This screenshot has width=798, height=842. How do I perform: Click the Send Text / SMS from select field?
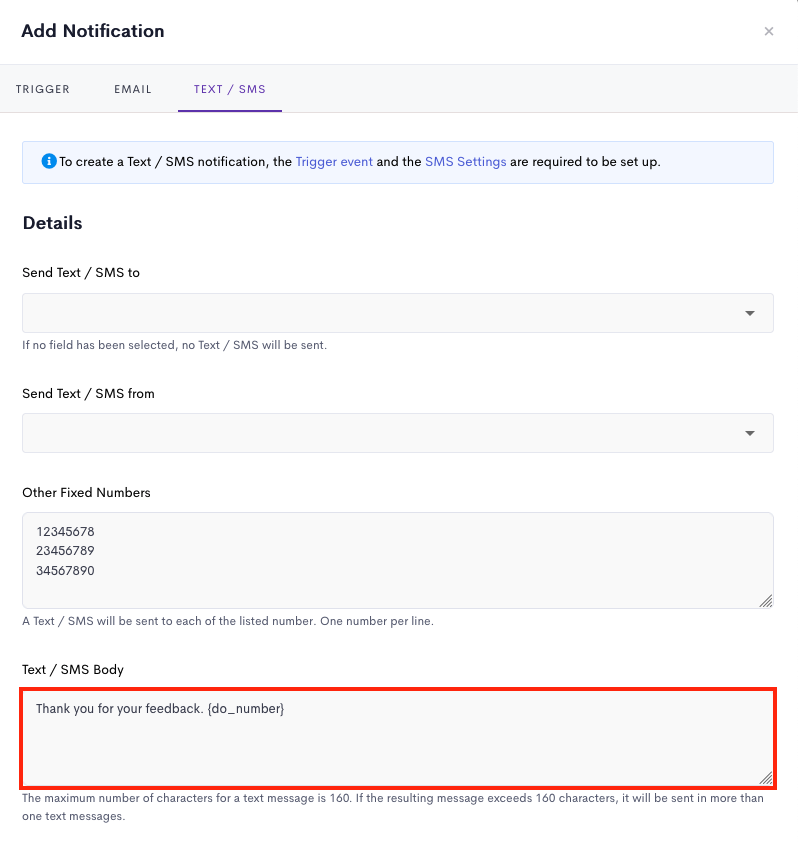click(398, 433)
